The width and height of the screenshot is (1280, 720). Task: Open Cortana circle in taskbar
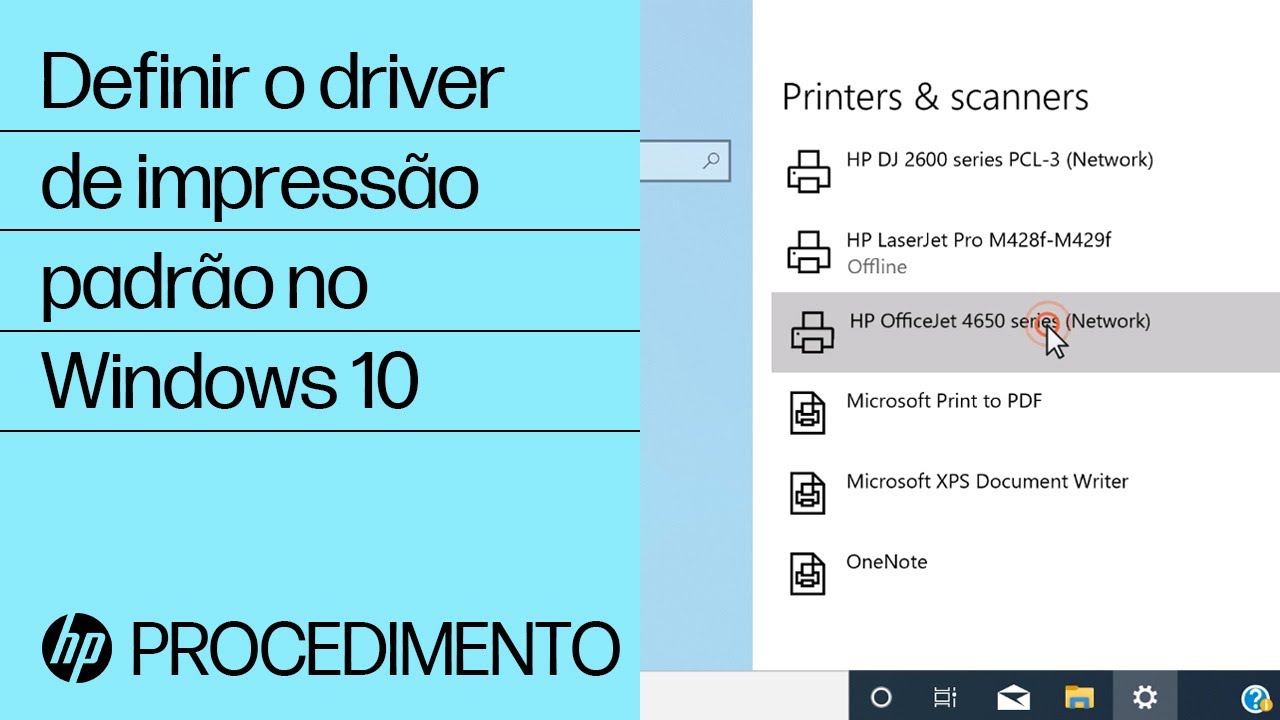pos(881,697)
